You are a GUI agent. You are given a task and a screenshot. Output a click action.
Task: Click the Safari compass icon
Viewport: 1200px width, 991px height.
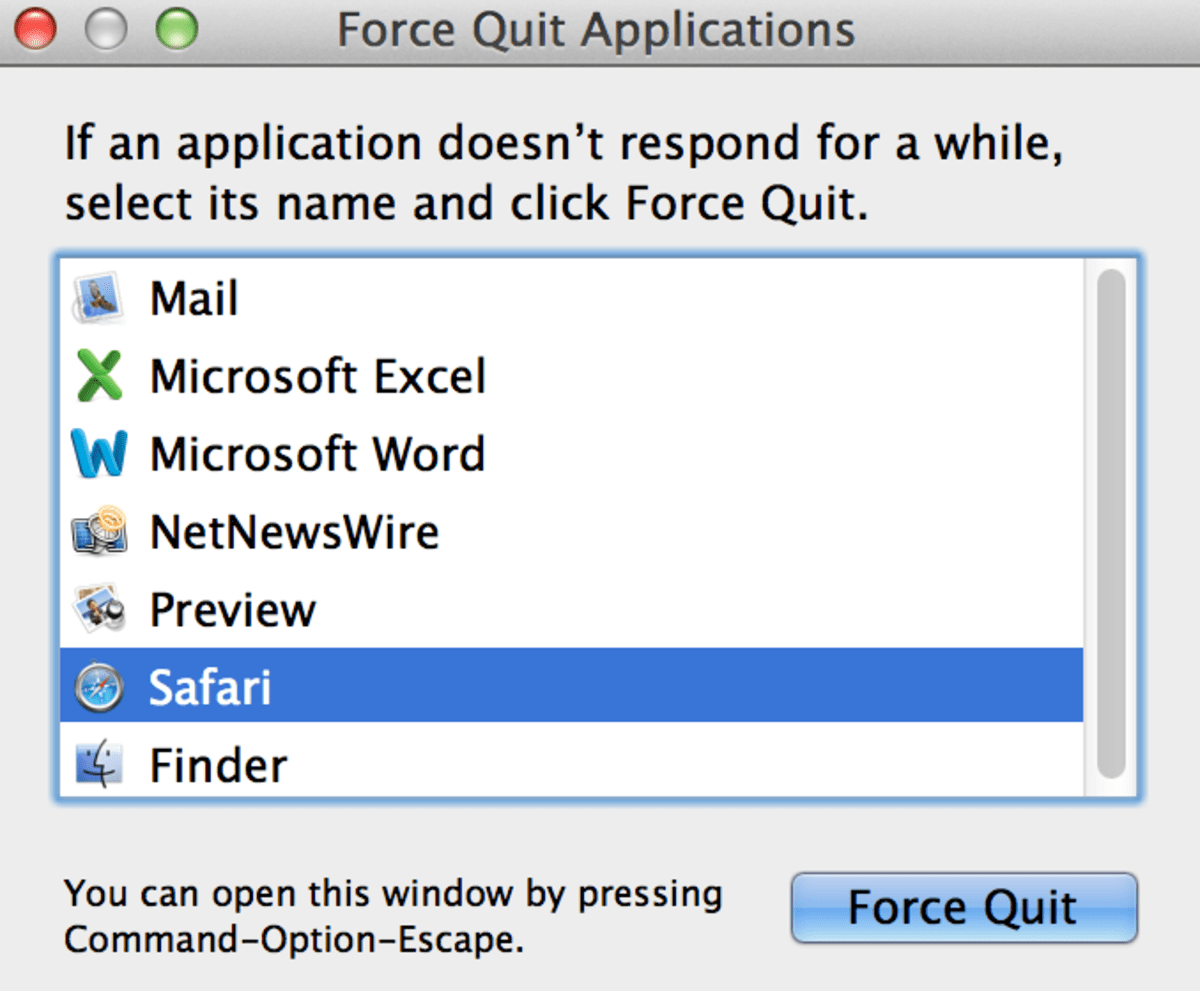click(100, 687)
